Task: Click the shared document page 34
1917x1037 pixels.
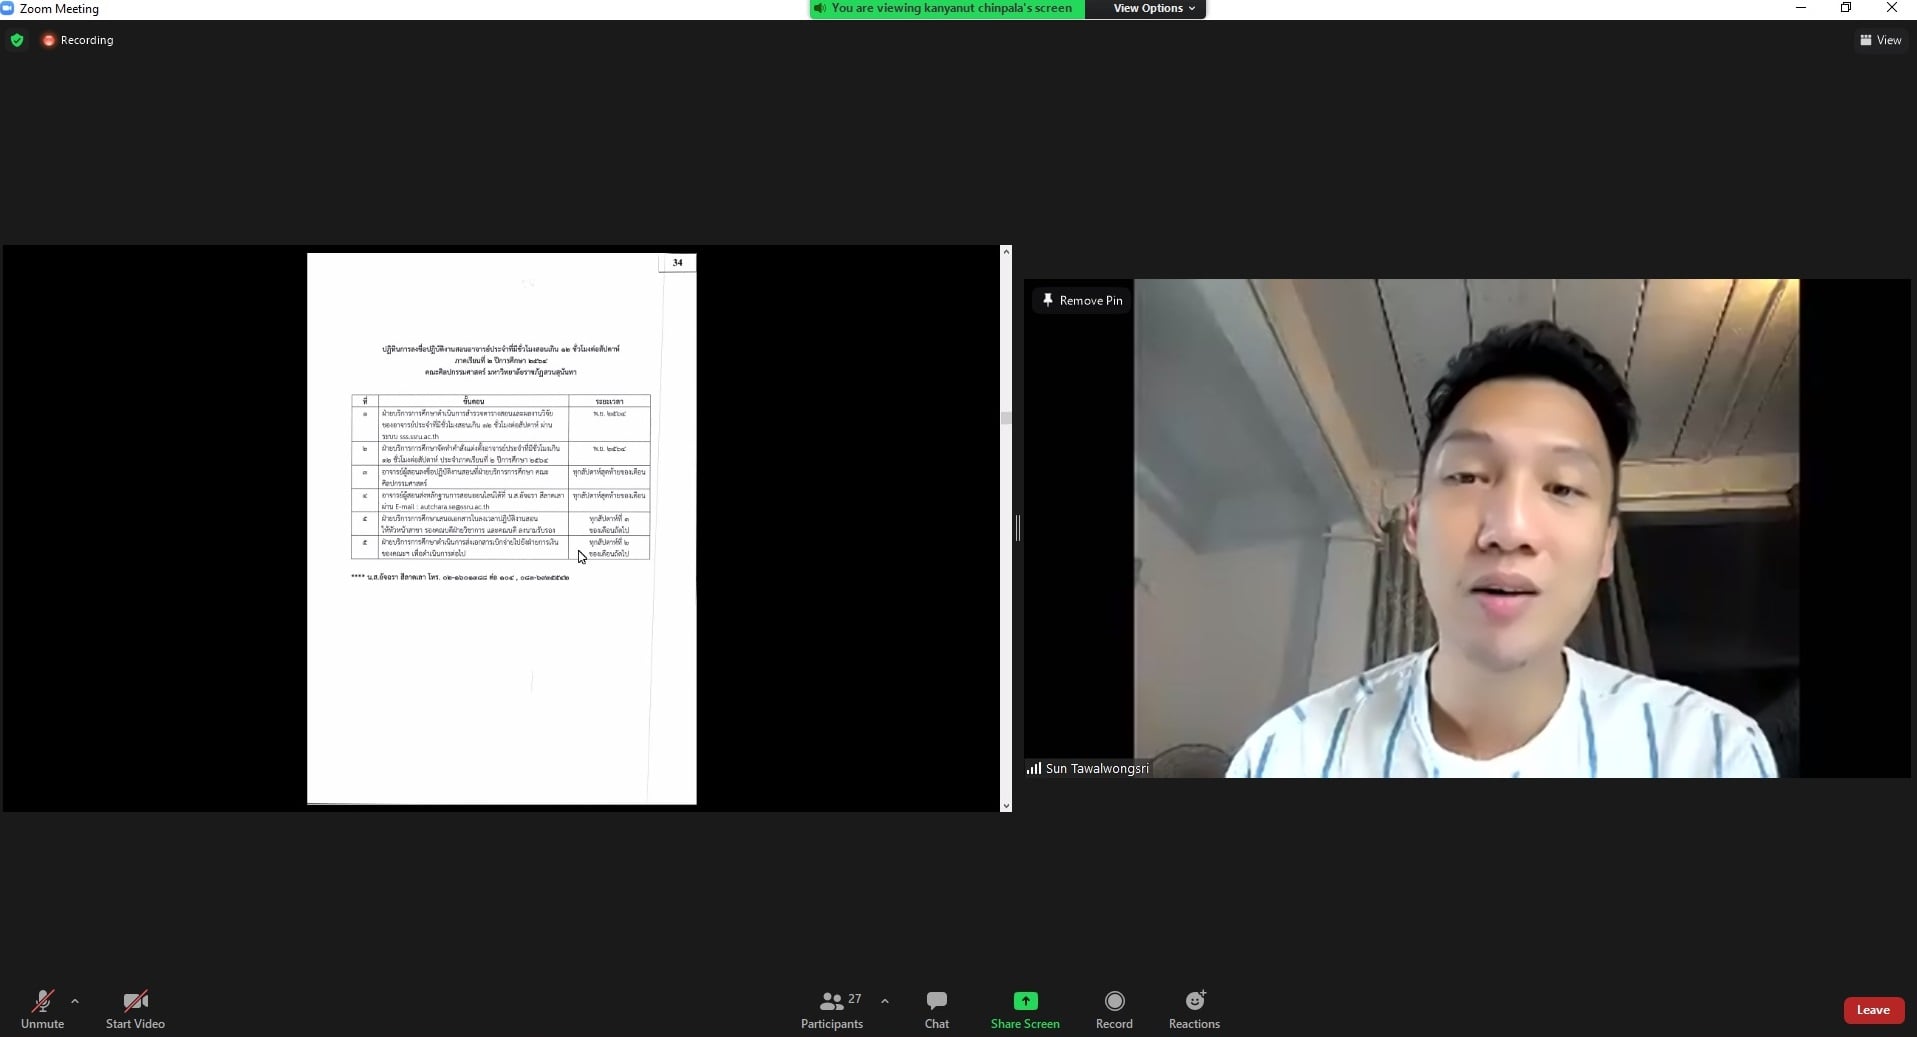Action: [x=501, y=528]
